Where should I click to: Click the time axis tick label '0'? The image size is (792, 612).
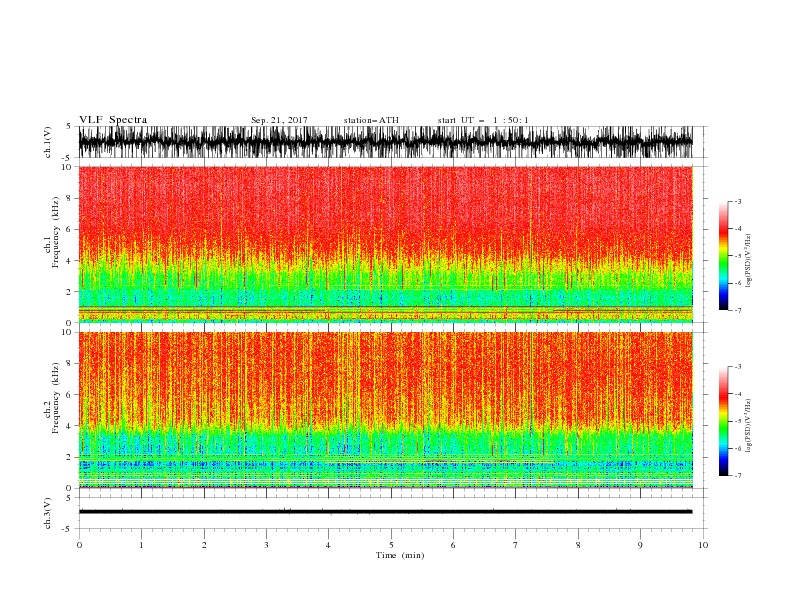[79, 545]
